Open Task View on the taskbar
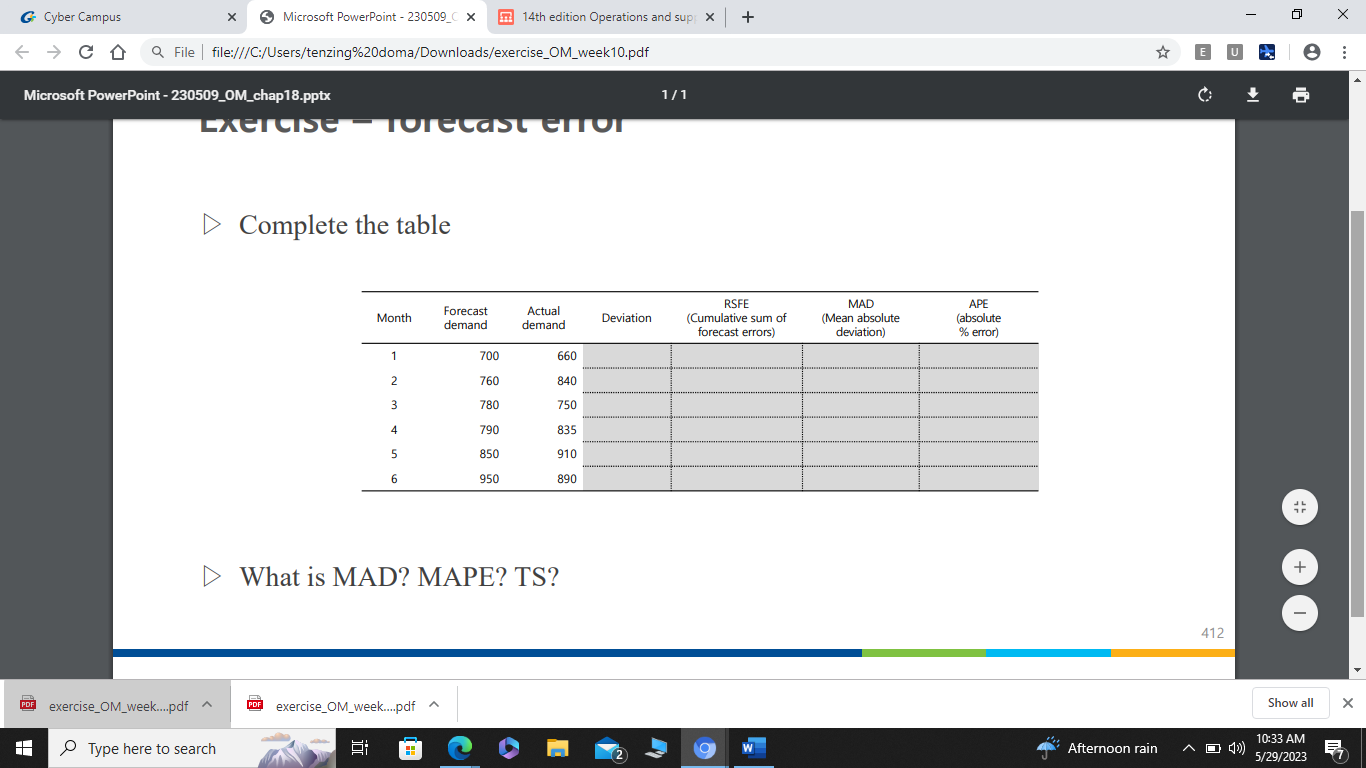Viewport: 1366px width, 768px height. click(x=359, y=748)
